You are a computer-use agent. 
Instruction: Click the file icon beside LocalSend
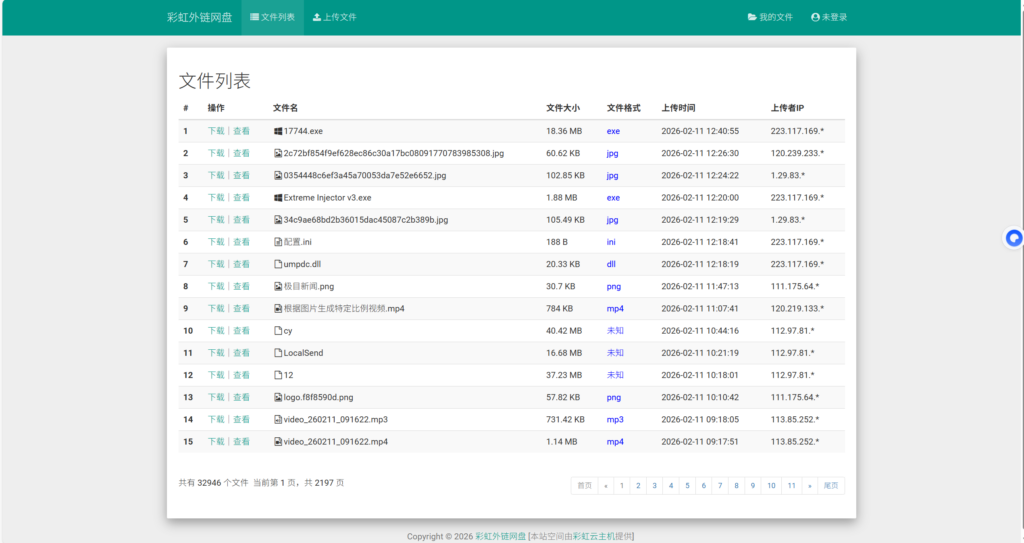278,354
